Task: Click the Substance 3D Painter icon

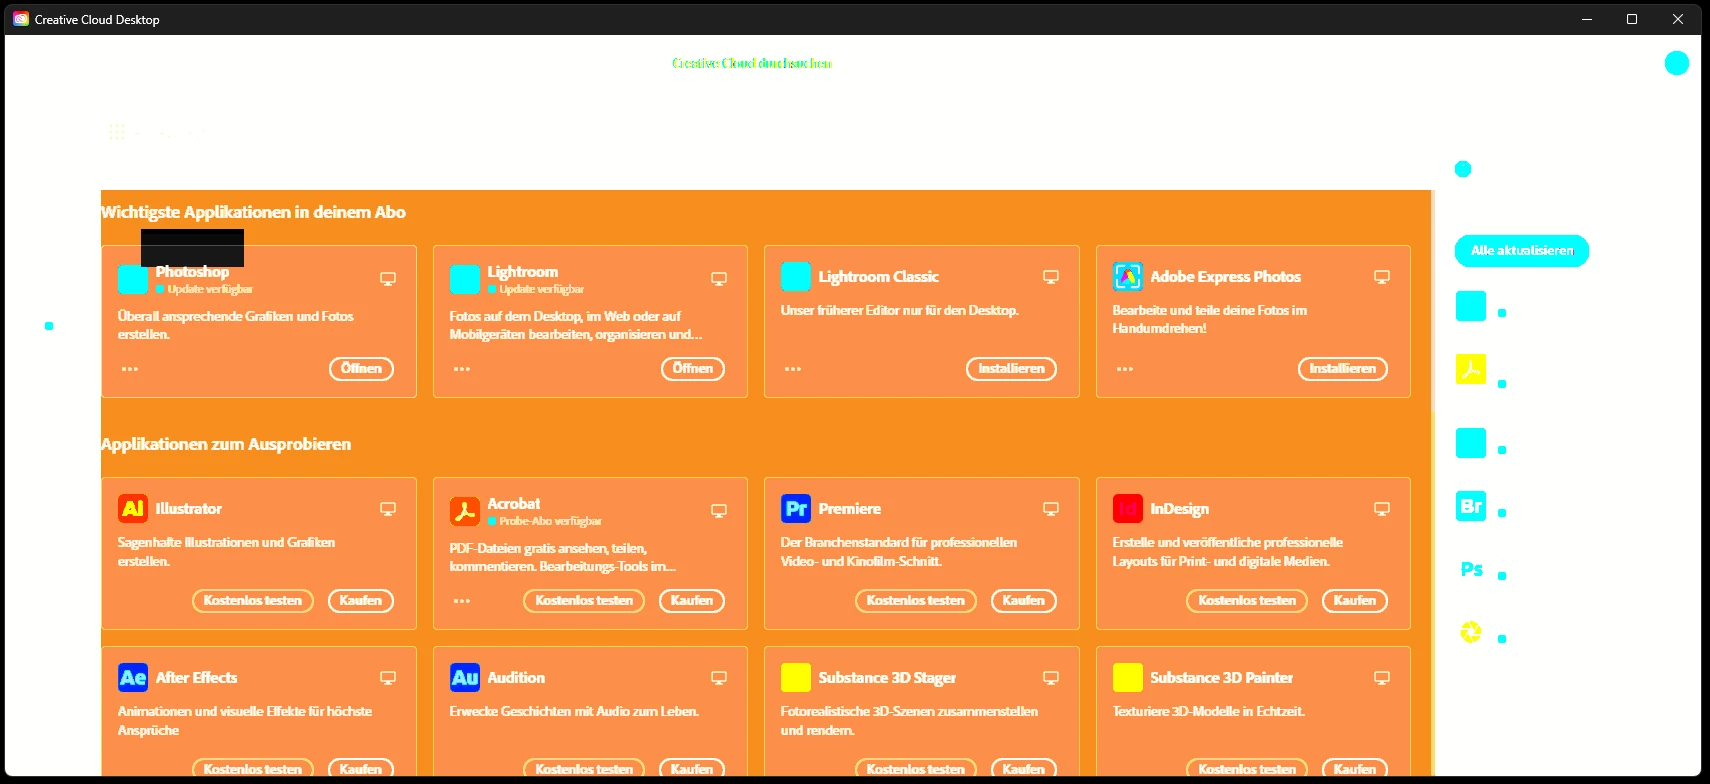Action: tap(1128, 677)
